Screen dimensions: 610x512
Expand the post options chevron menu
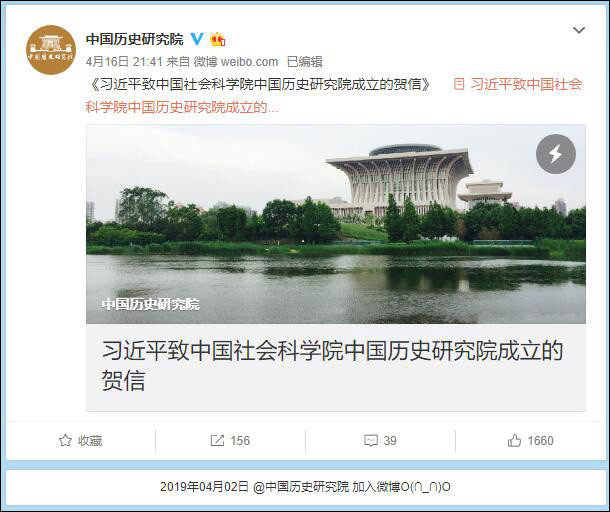point(579,30)
